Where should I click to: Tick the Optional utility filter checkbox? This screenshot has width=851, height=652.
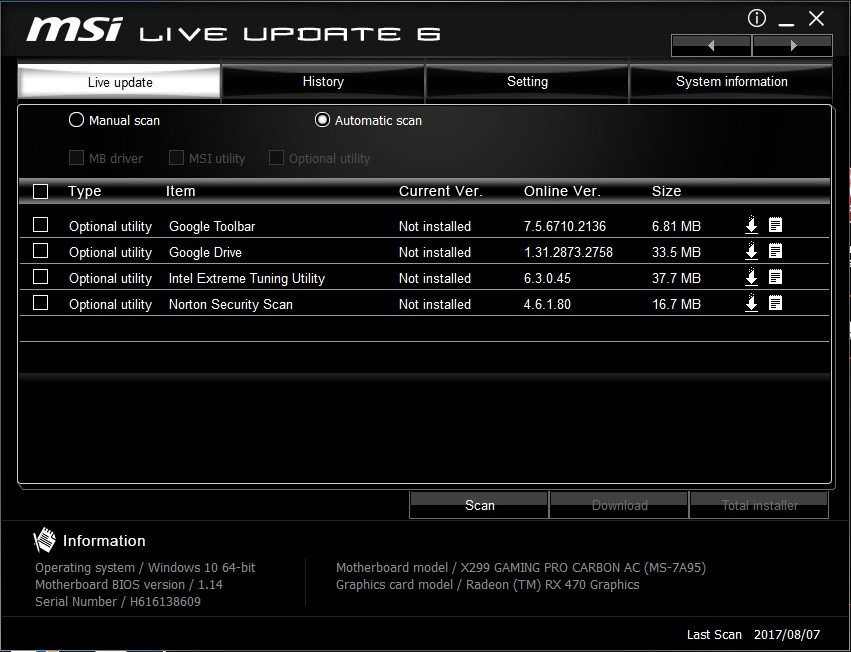(276, 158)
